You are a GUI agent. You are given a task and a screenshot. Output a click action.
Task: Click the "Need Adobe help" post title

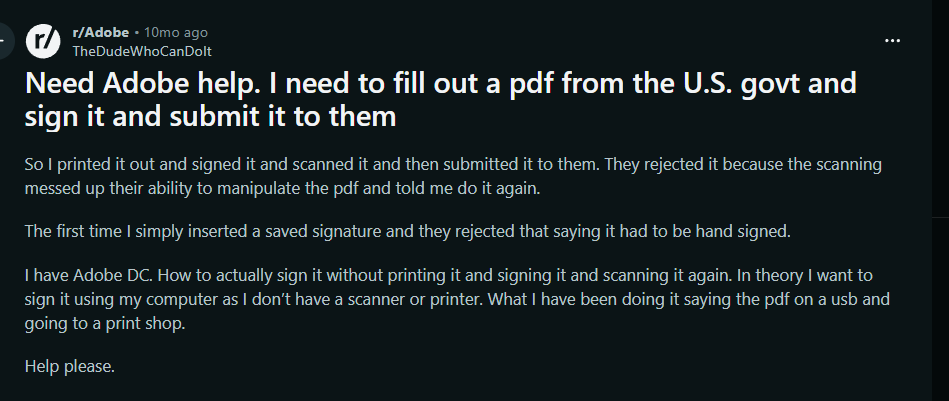[440, 84]
